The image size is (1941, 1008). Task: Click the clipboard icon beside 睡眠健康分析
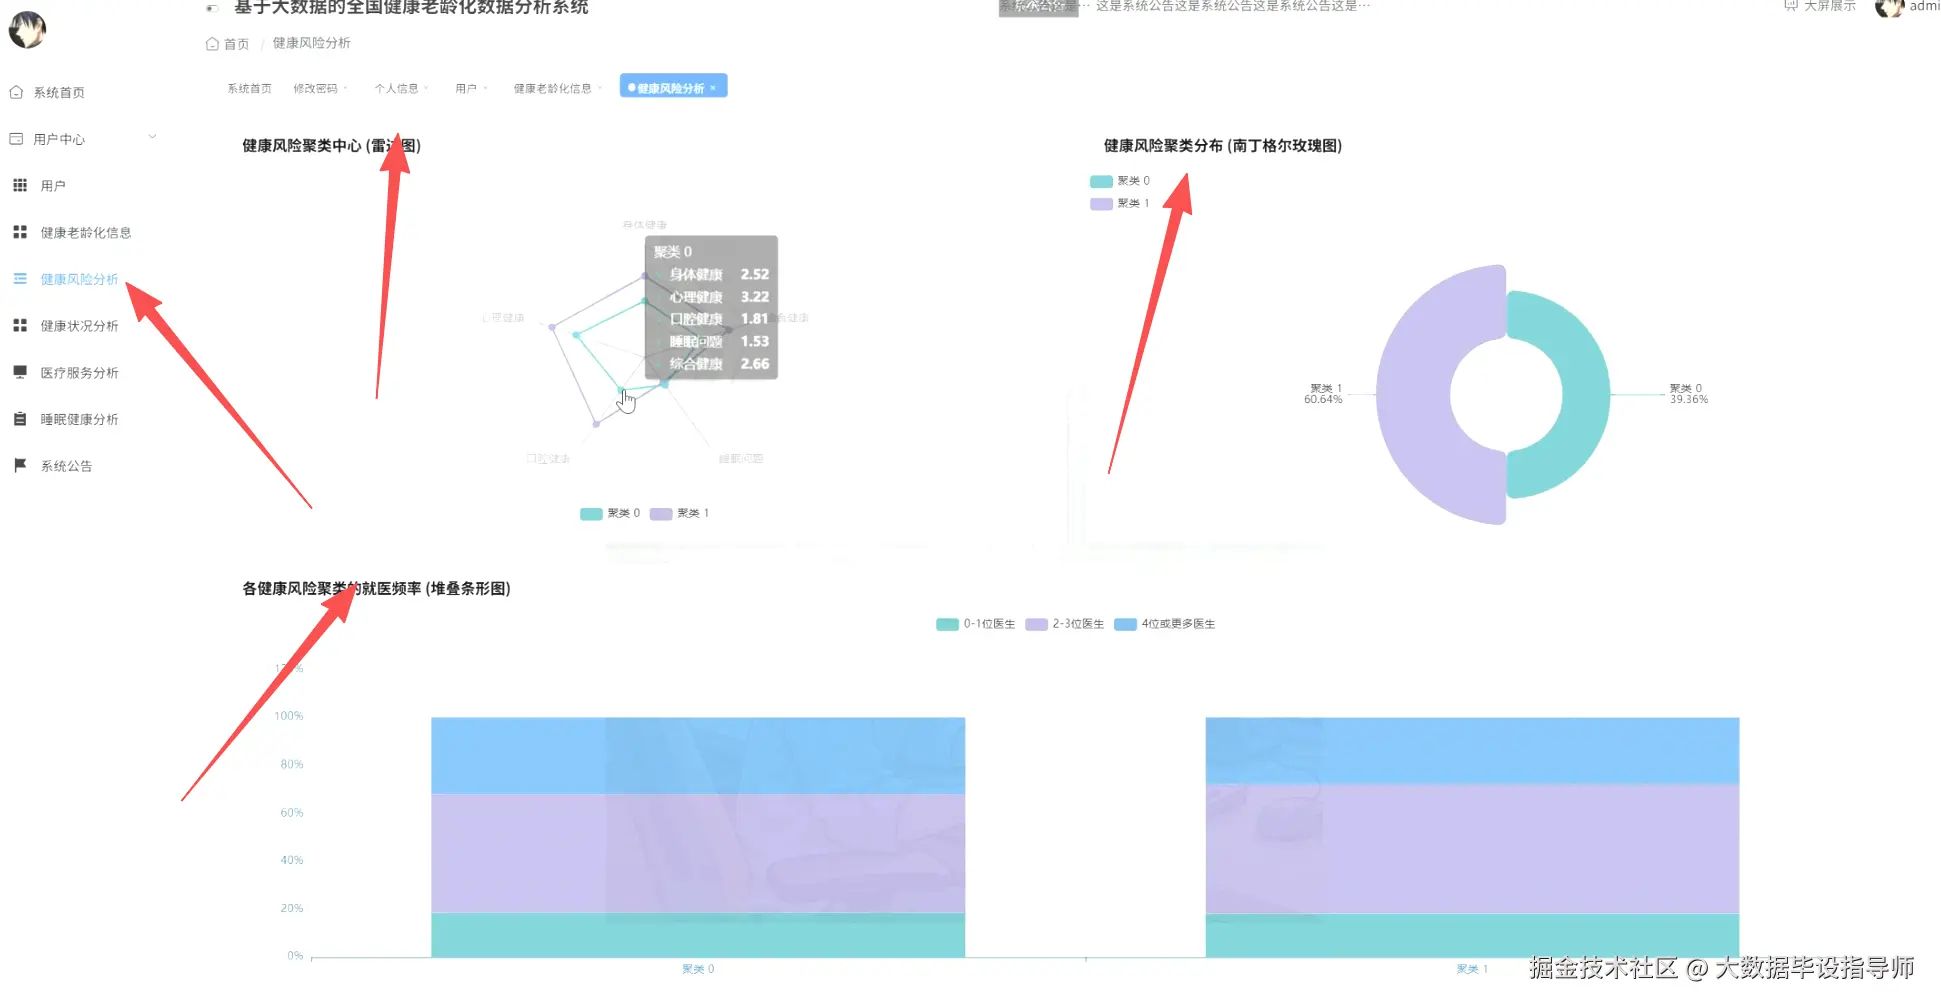pyautogui.click(x=20, y=419)
